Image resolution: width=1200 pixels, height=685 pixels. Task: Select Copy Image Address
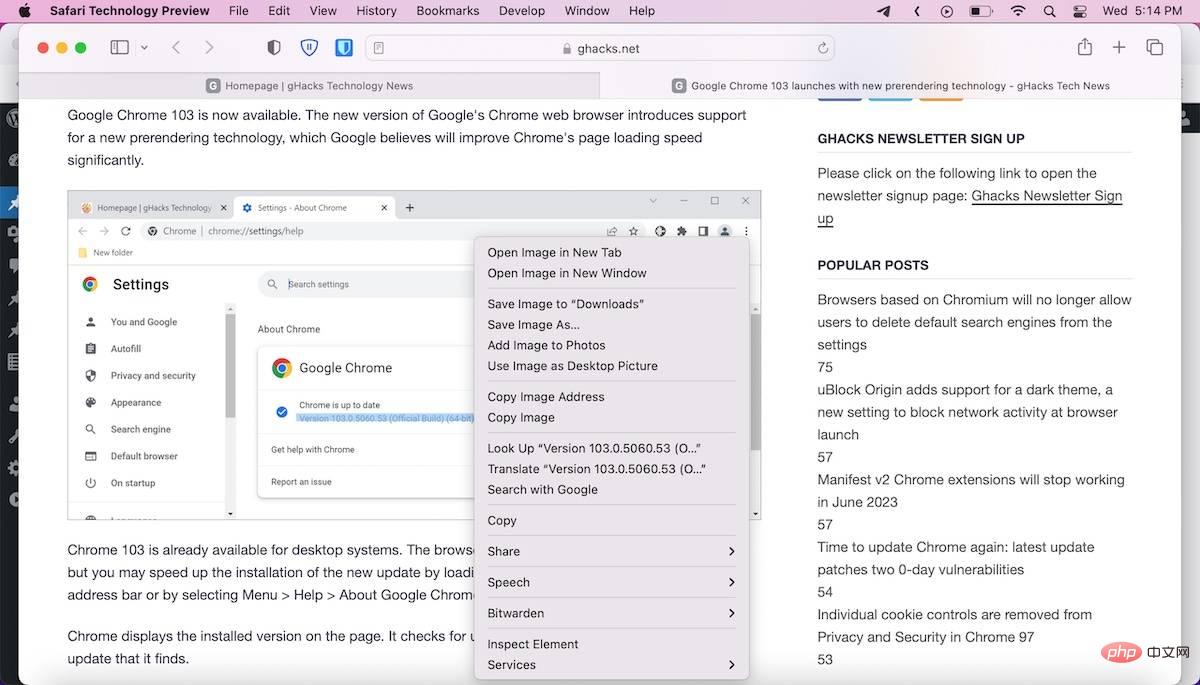(611, 397)
